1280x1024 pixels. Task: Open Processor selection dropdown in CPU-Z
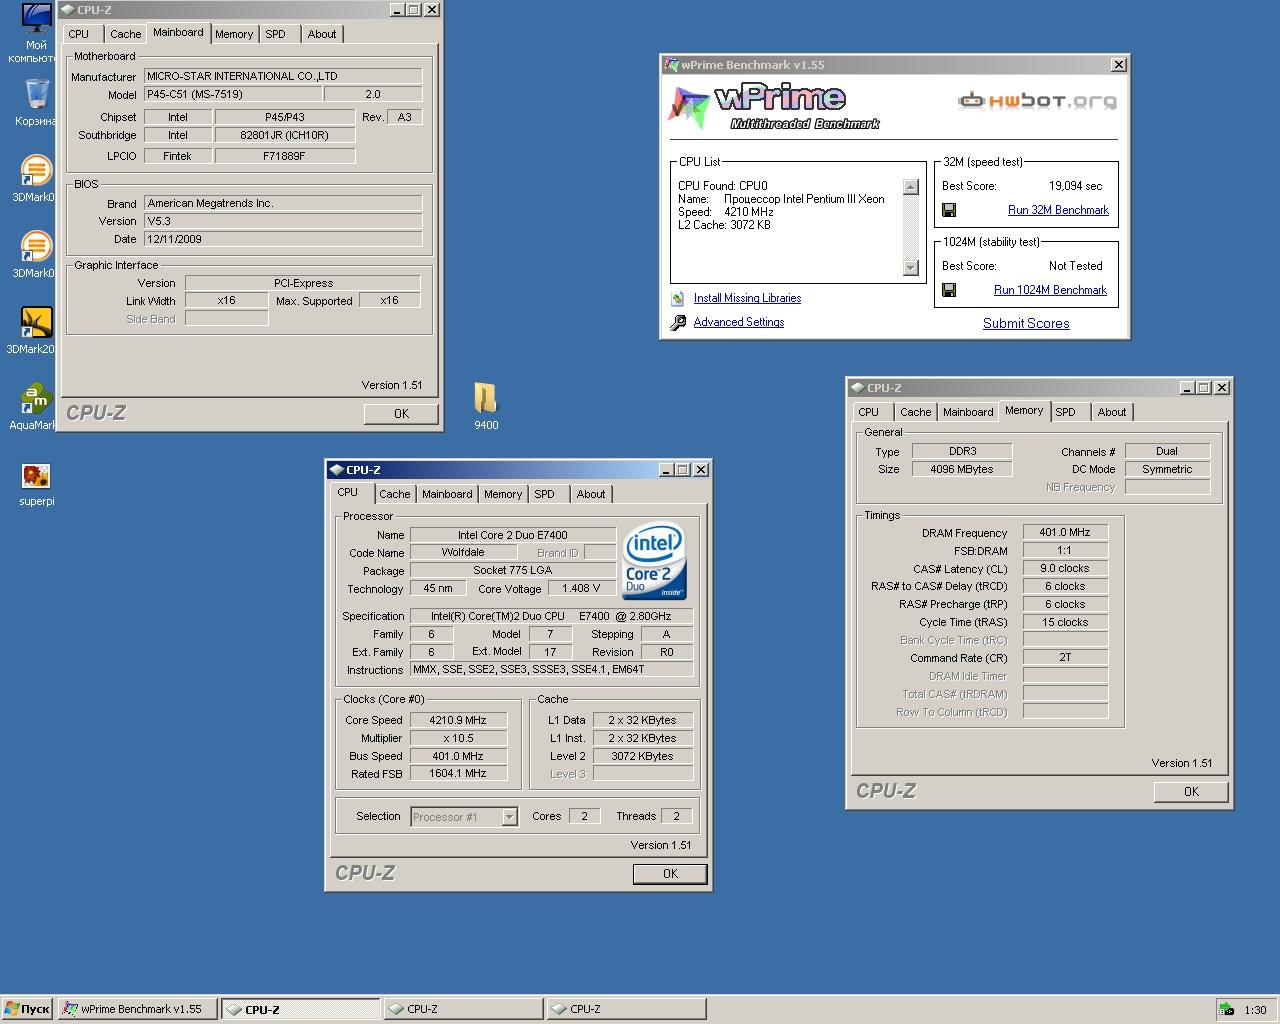click(x=509, y=817)
